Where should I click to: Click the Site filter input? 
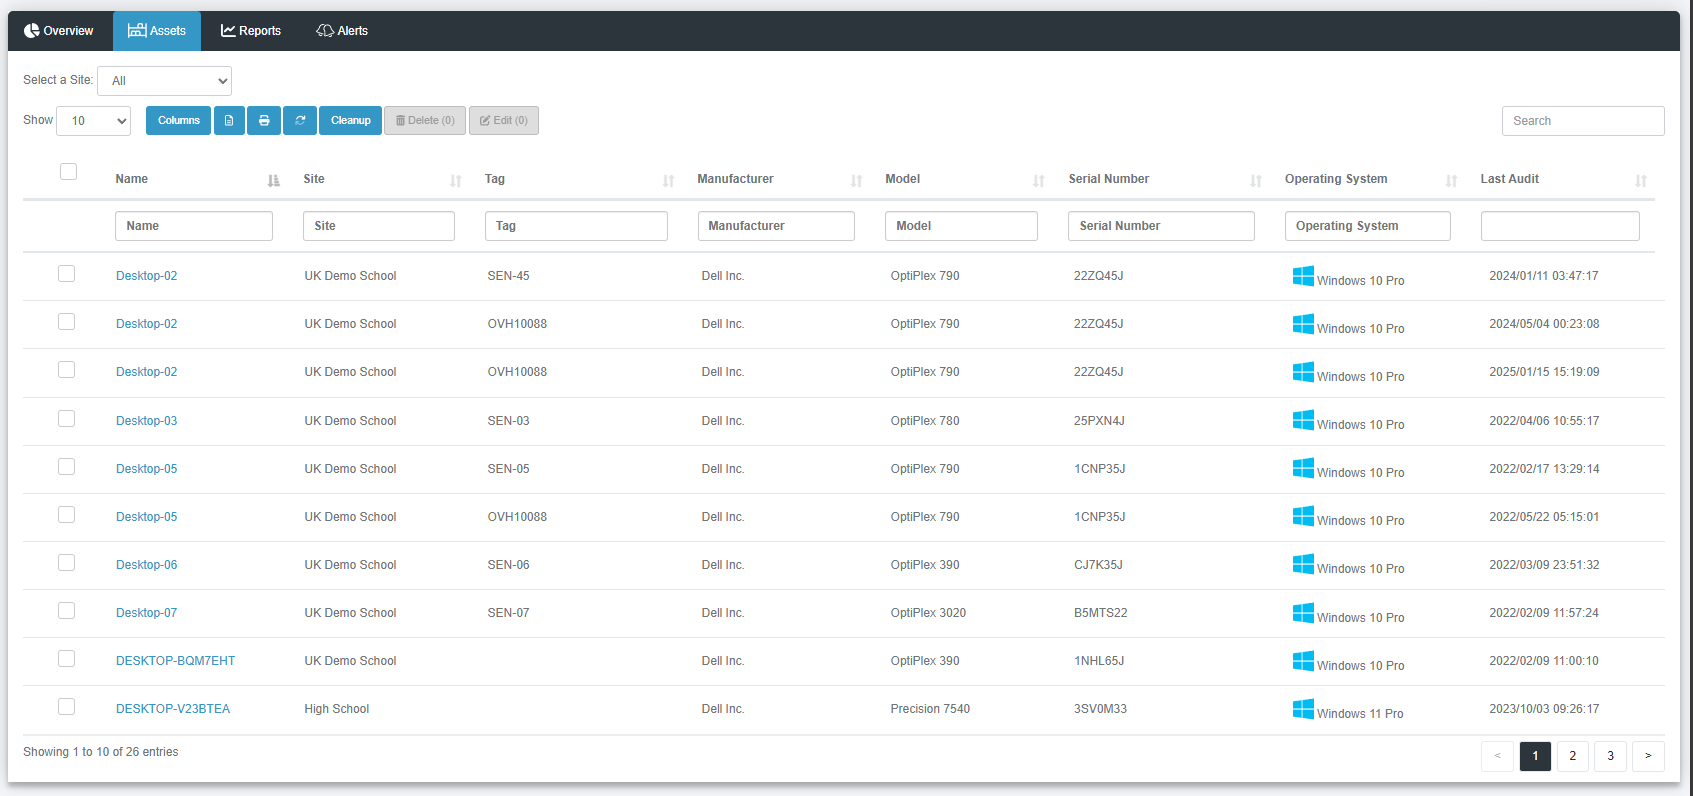click(379, 226)
